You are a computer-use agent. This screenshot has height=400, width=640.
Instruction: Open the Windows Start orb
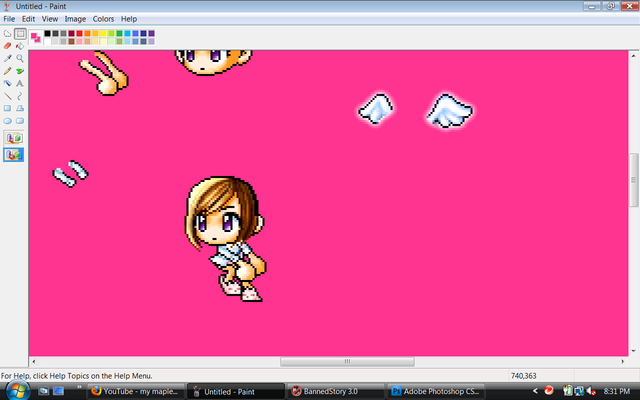17,391
